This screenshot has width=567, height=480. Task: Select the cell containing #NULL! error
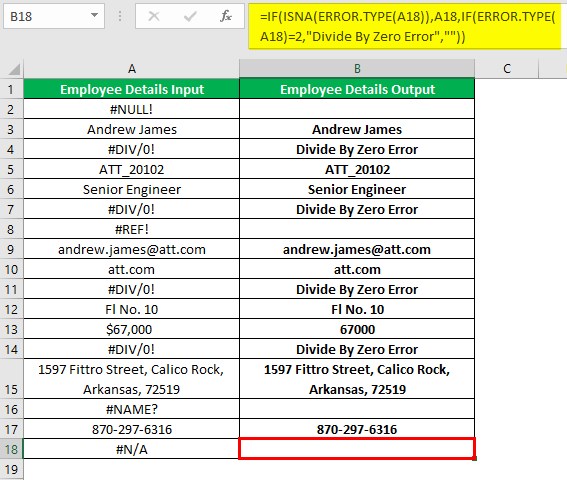click(x=132, y=109)
